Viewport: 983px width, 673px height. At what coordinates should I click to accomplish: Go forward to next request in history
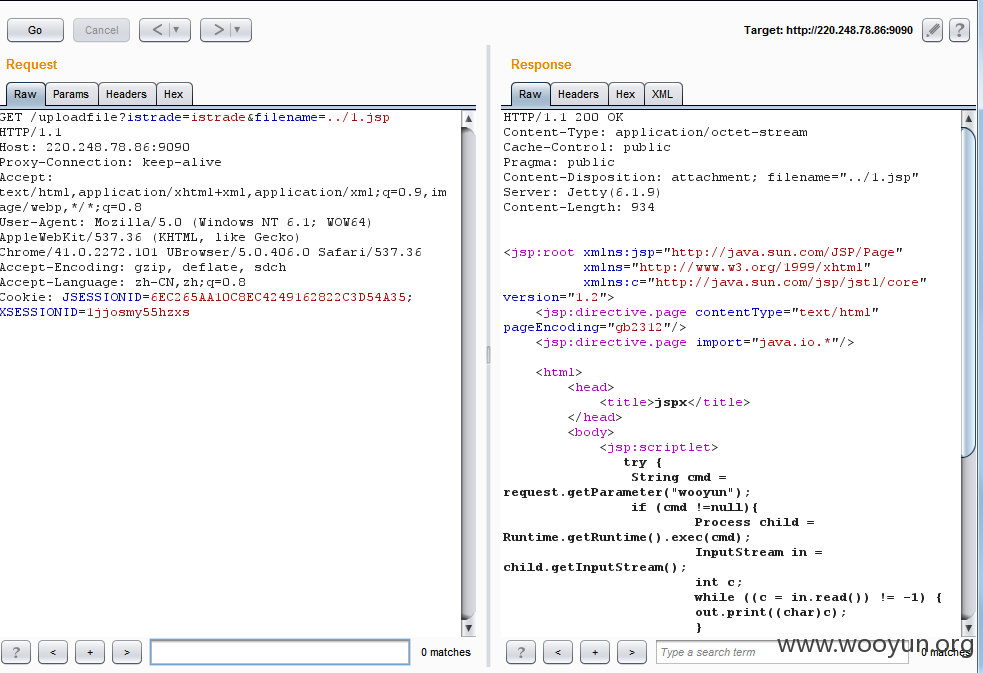218,30
